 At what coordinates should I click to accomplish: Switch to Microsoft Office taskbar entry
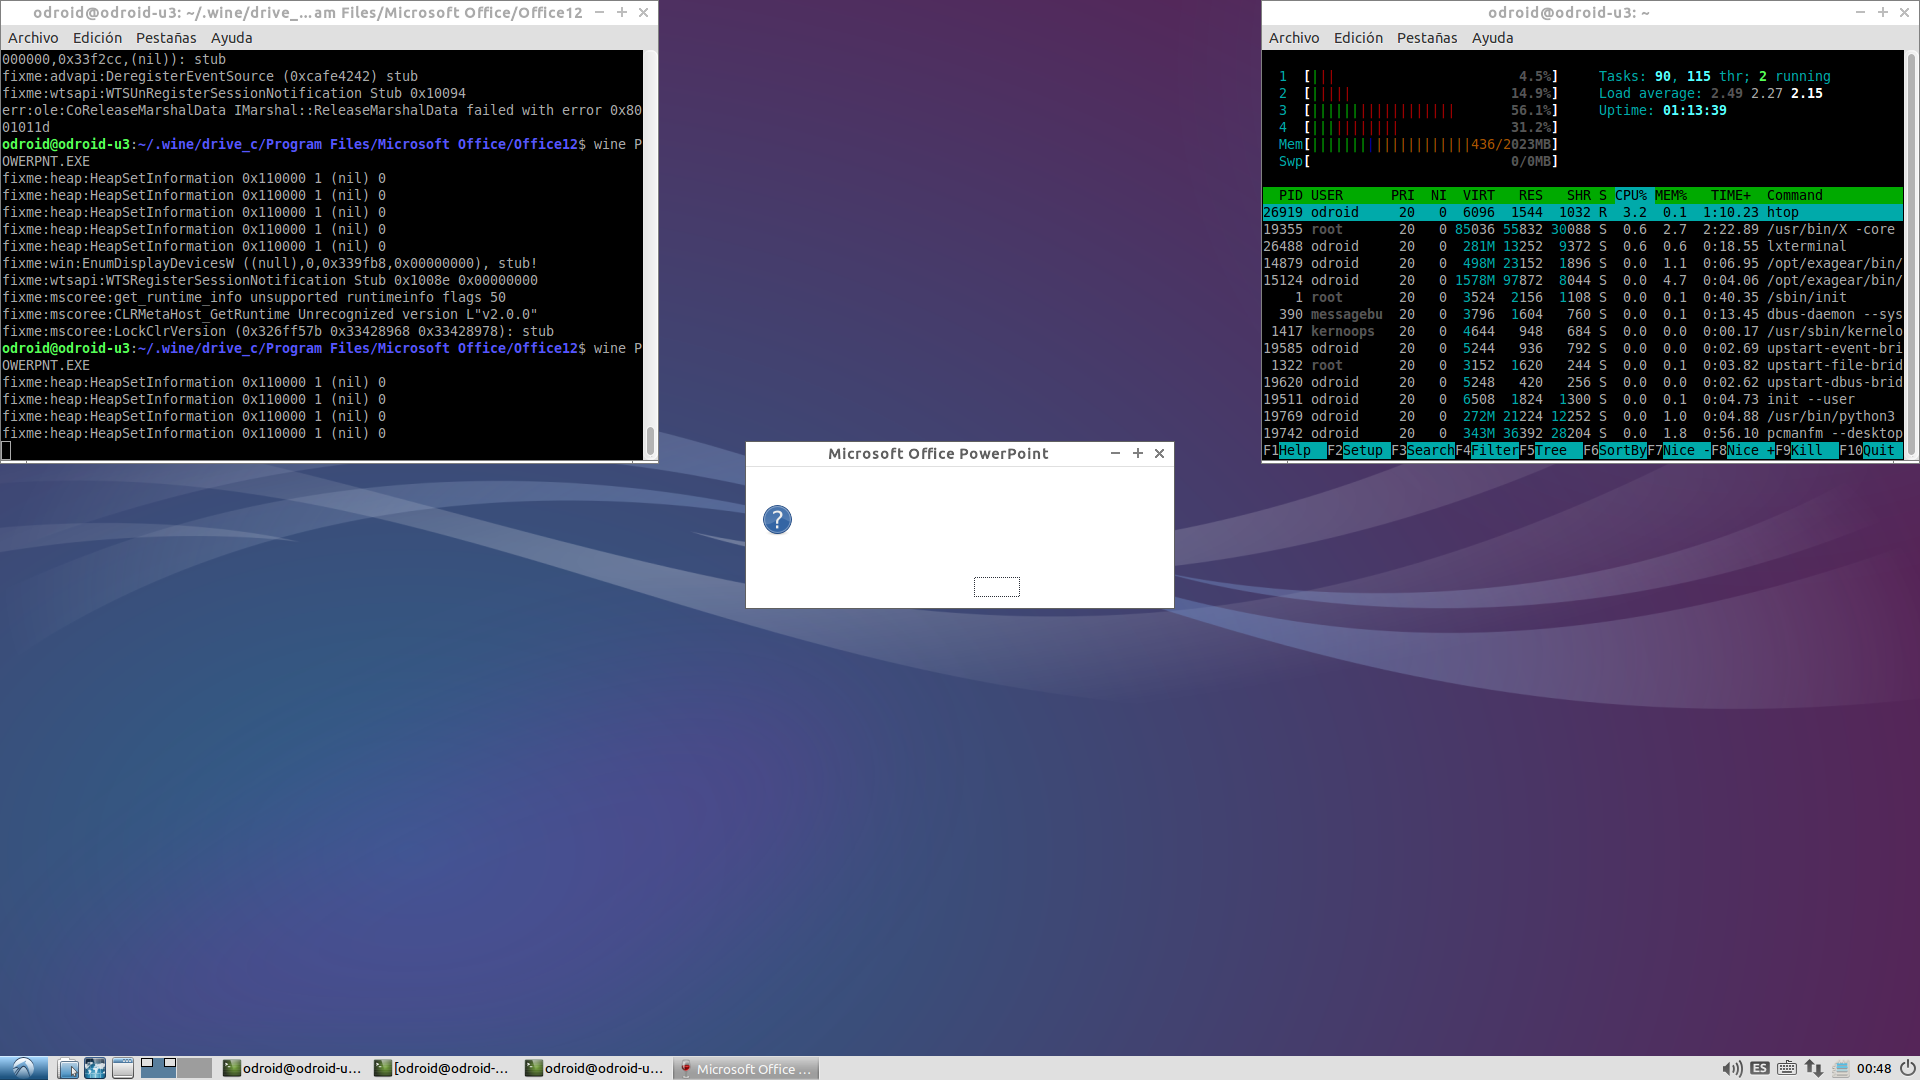[x=746, y=1068]
